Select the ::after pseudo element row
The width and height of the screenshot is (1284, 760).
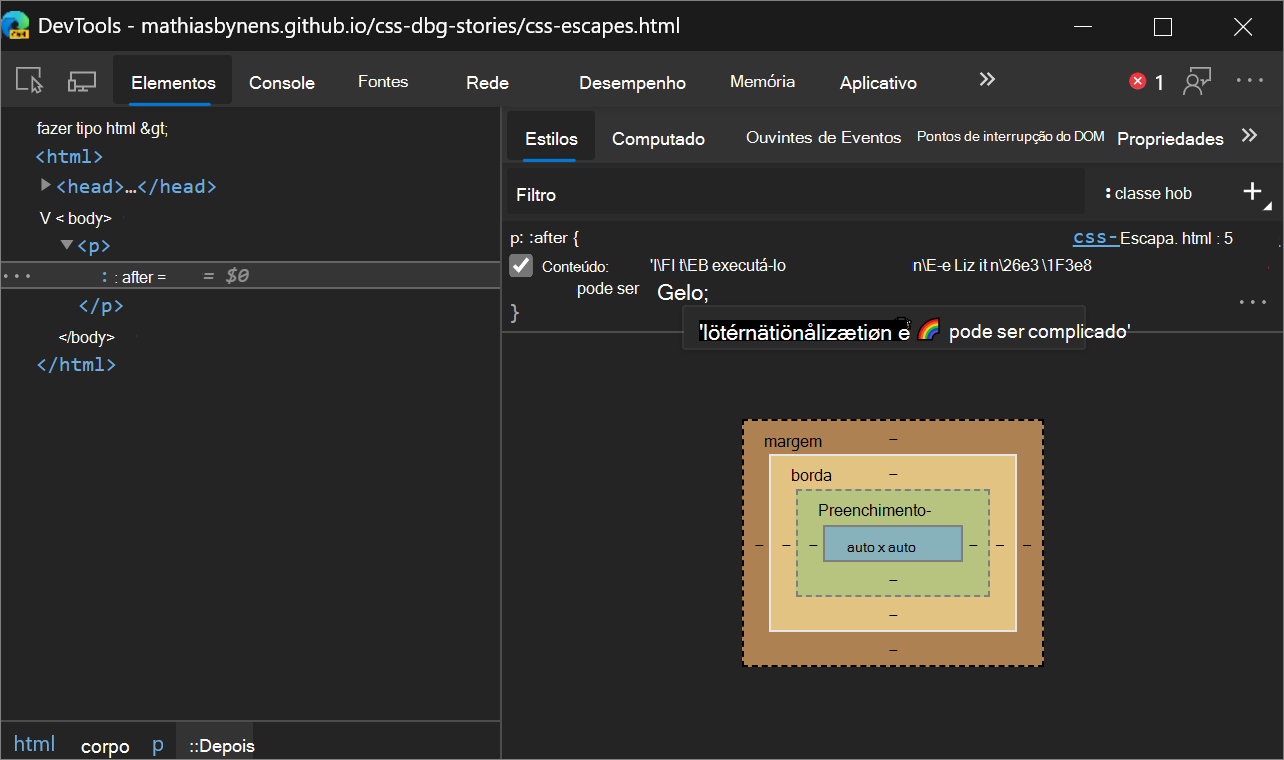tap(250, 275)
